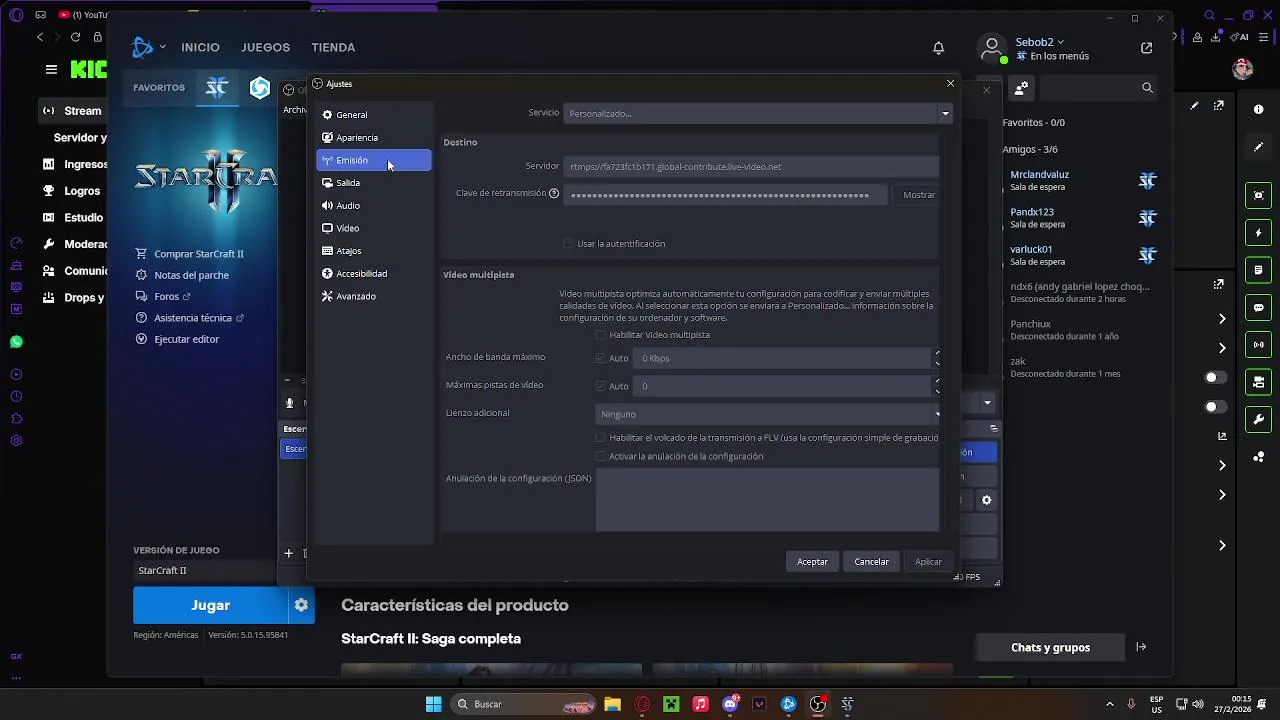Open Battle.net notifications bell
The width and height of the screenshot is (1280, 720).
click(938, 48)
